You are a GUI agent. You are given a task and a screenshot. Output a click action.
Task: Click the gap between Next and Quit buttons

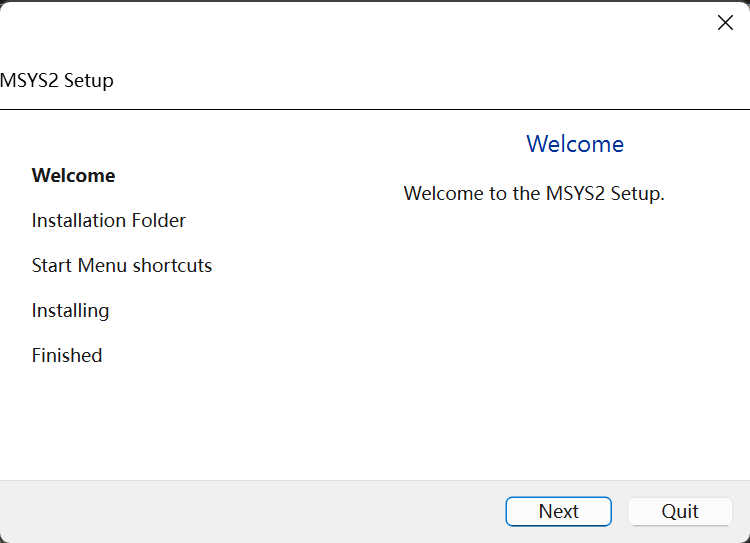(620, 511)
